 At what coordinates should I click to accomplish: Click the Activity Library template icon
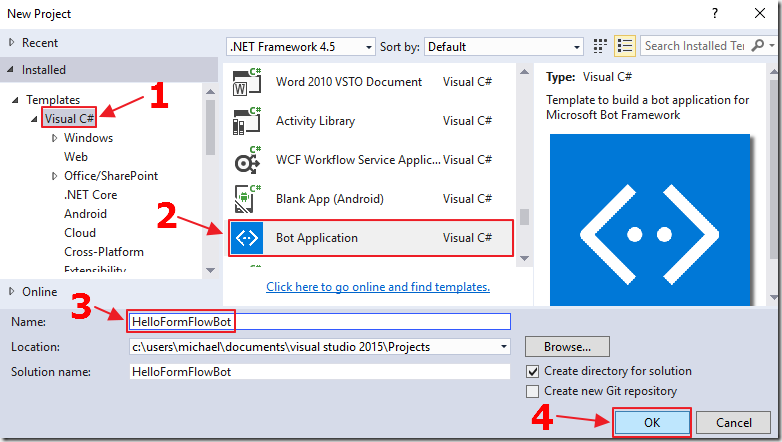point(247,121)
